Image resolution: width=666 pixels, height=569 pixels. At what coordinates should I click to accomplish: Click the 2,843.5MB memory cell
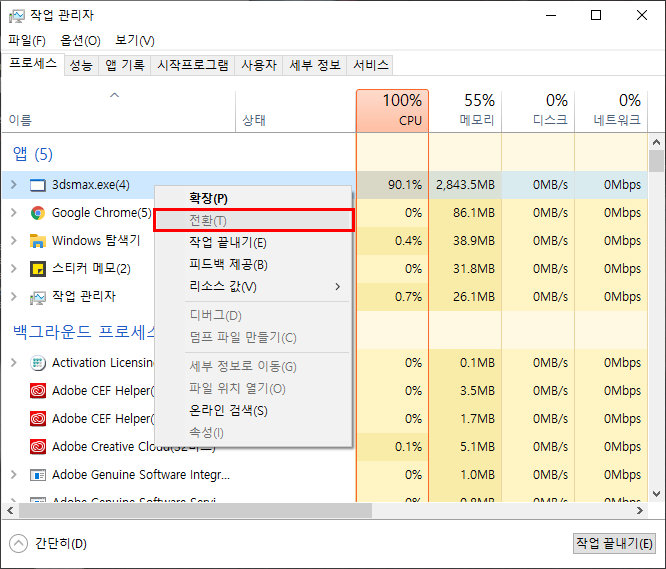[x=465, y=185]
